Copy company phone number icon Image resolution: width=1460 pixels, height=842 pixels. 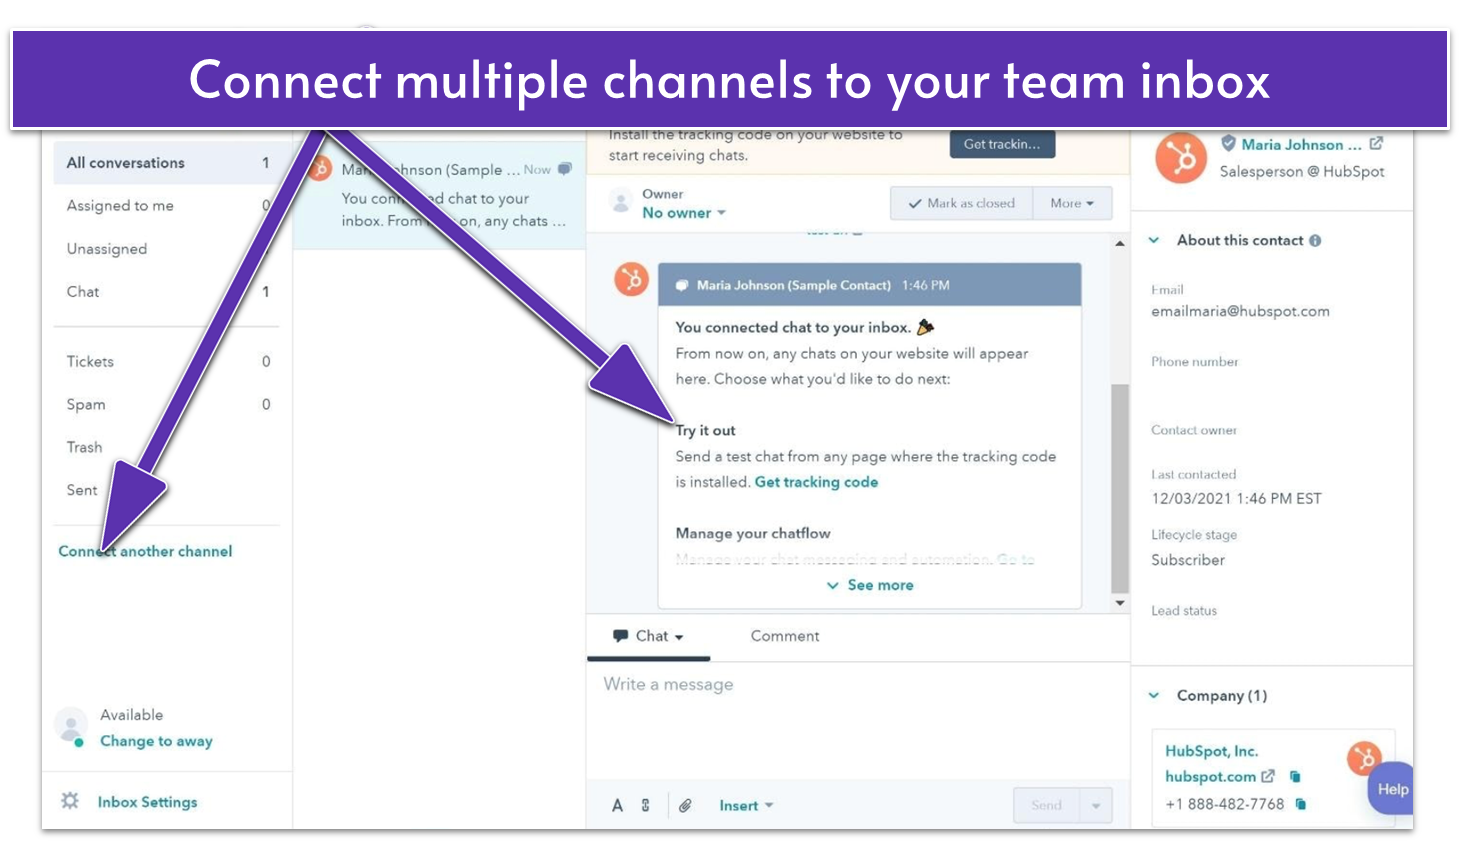[x=1300, y=804]
